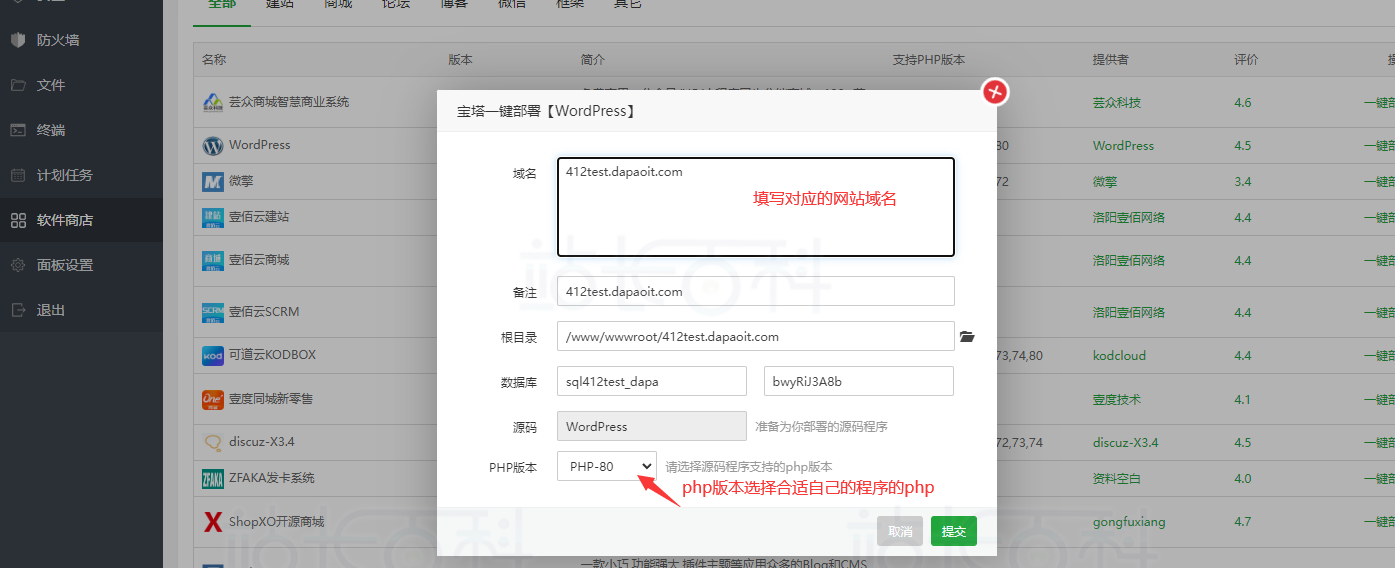Click the green 提交 submit button

(x=954, y=532)
